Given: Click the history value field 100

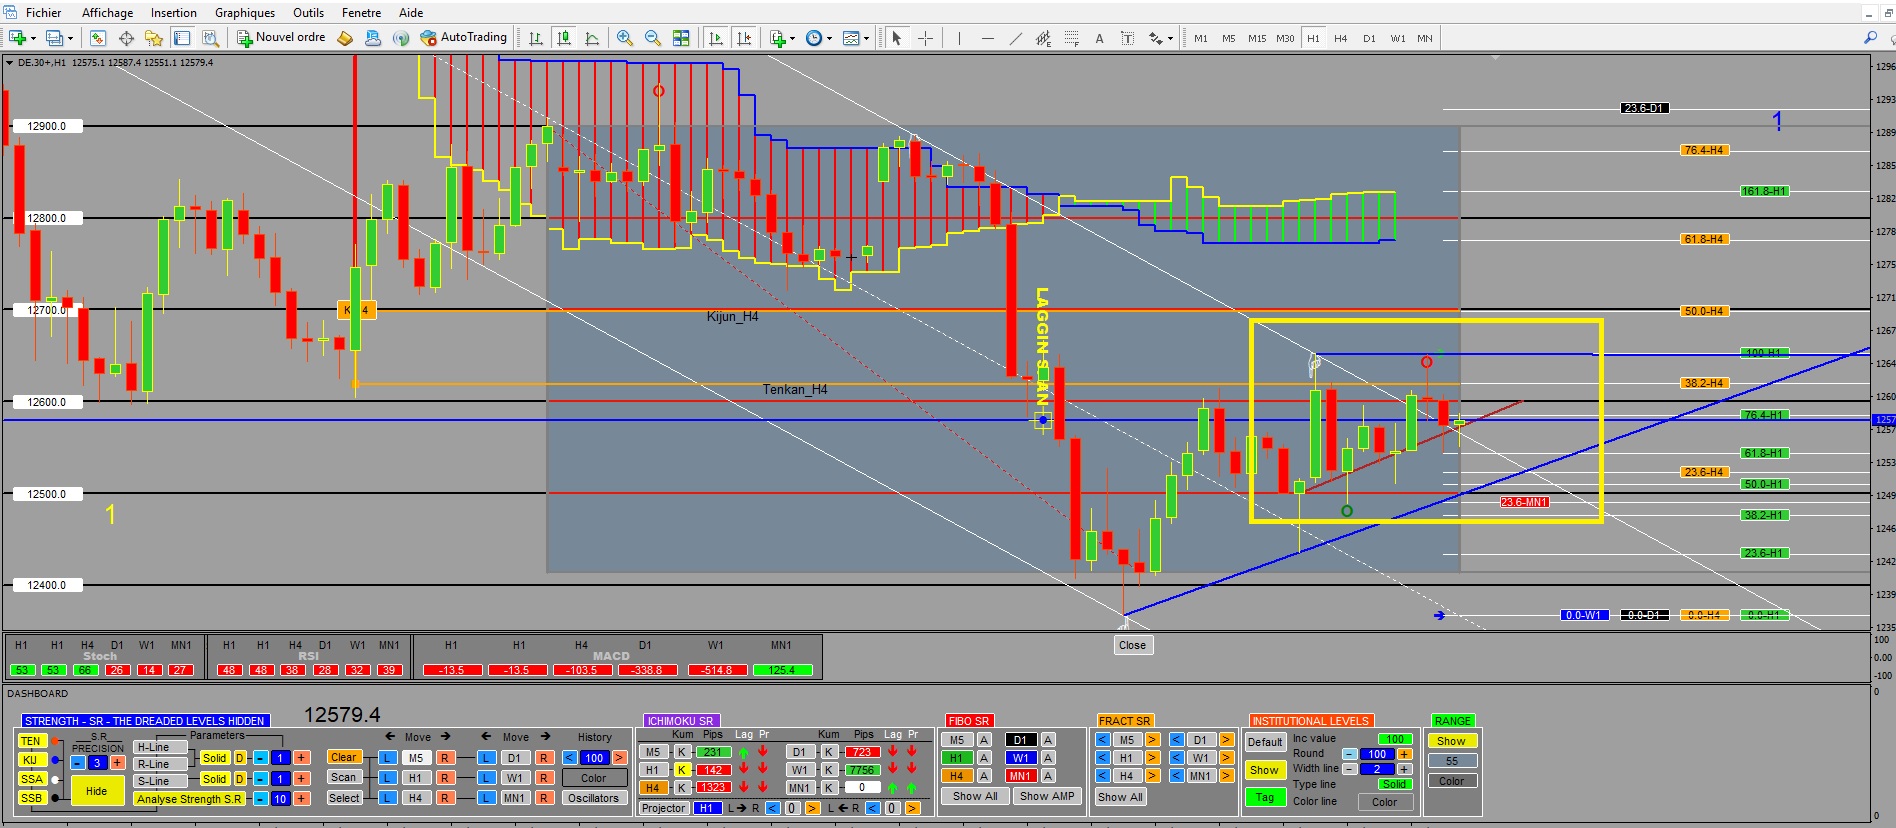Looking at the screenshot, I should tap(595, 758).
